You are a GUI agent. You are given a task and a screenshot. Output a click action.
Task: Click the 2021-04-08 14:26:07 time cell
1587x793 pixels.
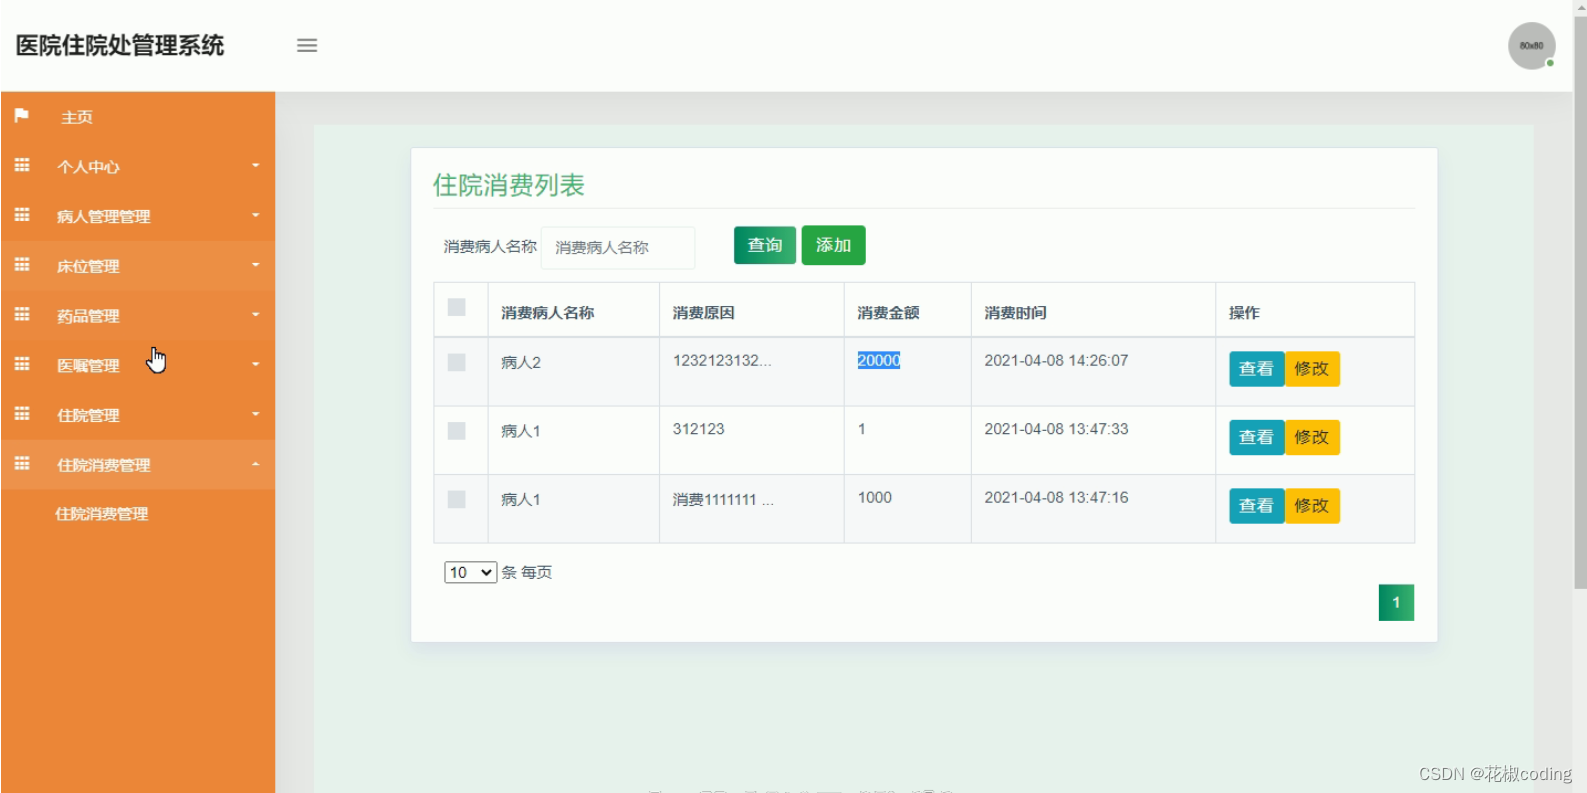(1056, 360)
